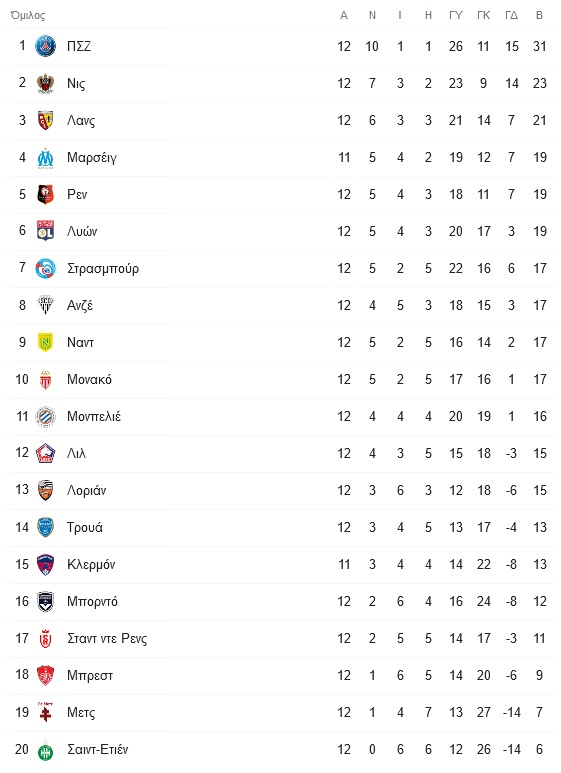
Task: Select the Λιλ team crest
Action: tap(45, 453)
